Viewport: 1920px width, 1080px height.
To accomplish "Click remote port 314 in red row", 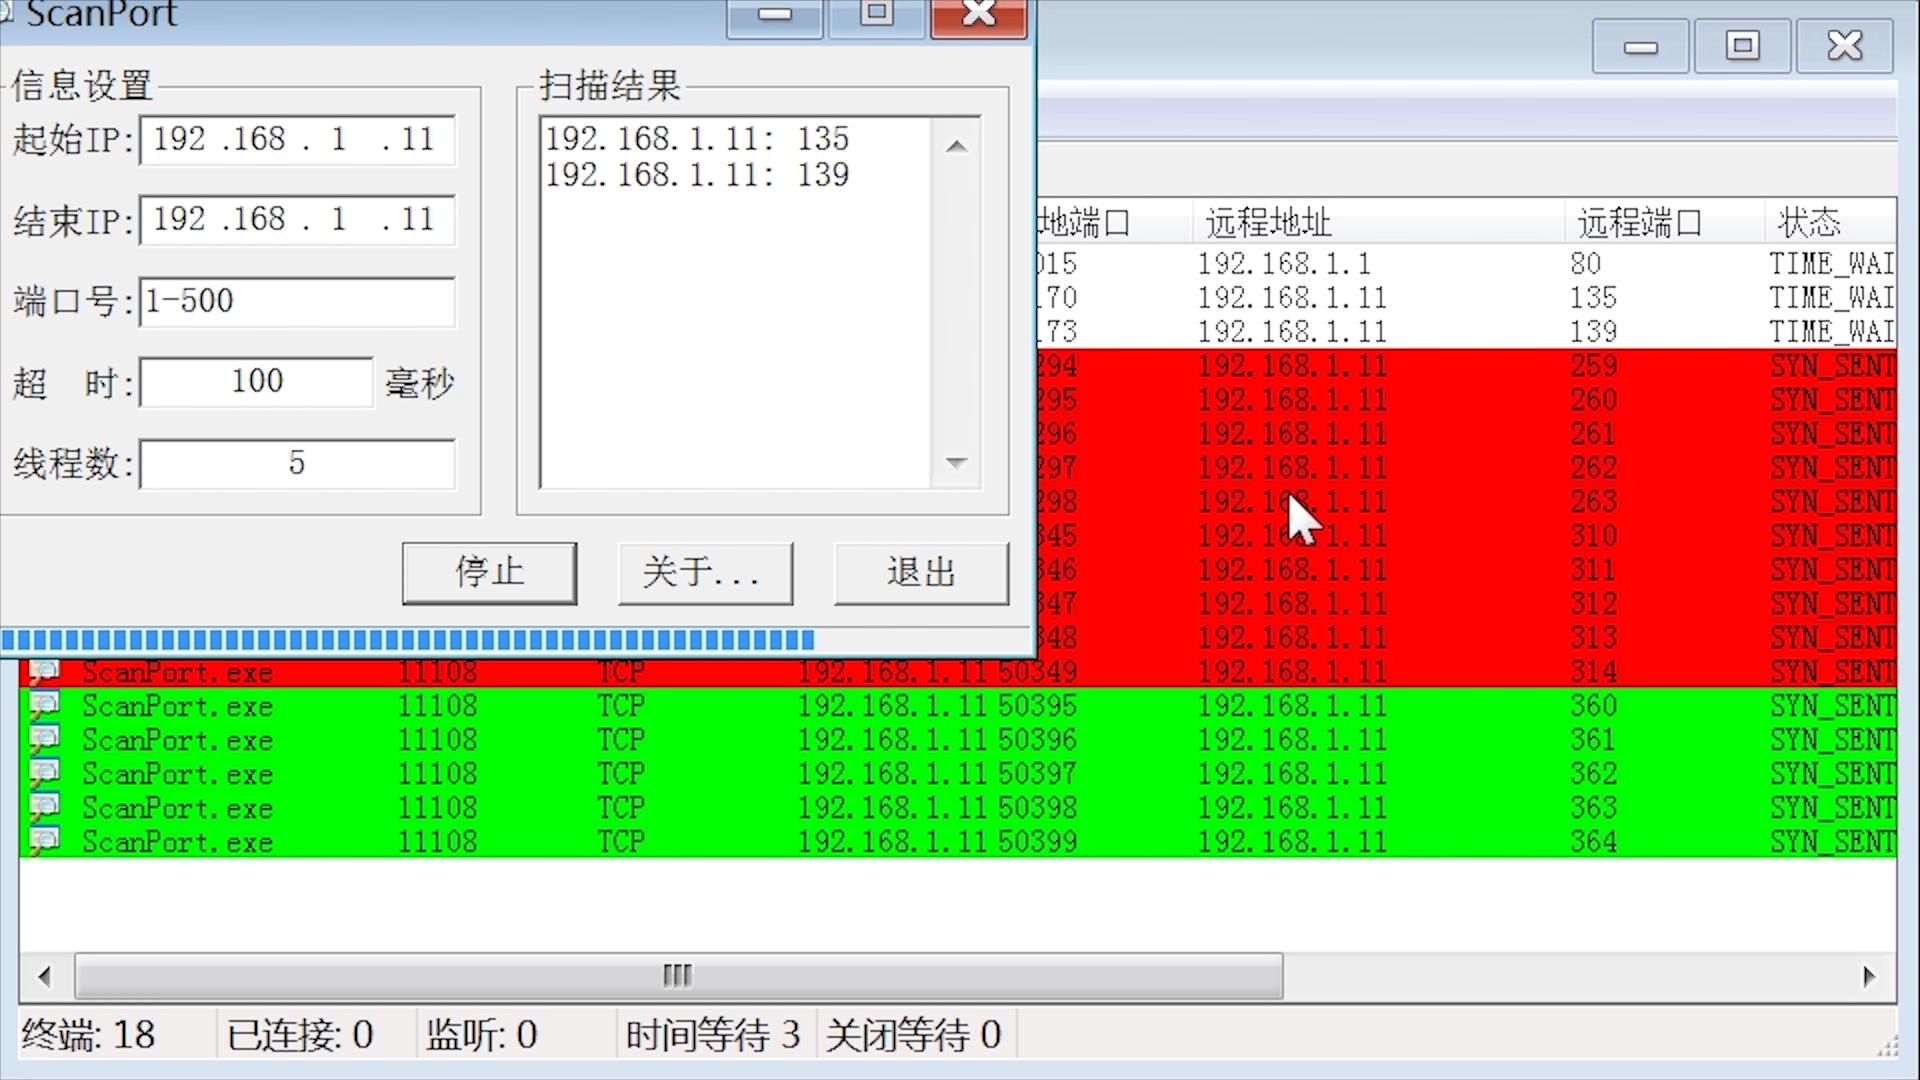I will click(1593, 672).
